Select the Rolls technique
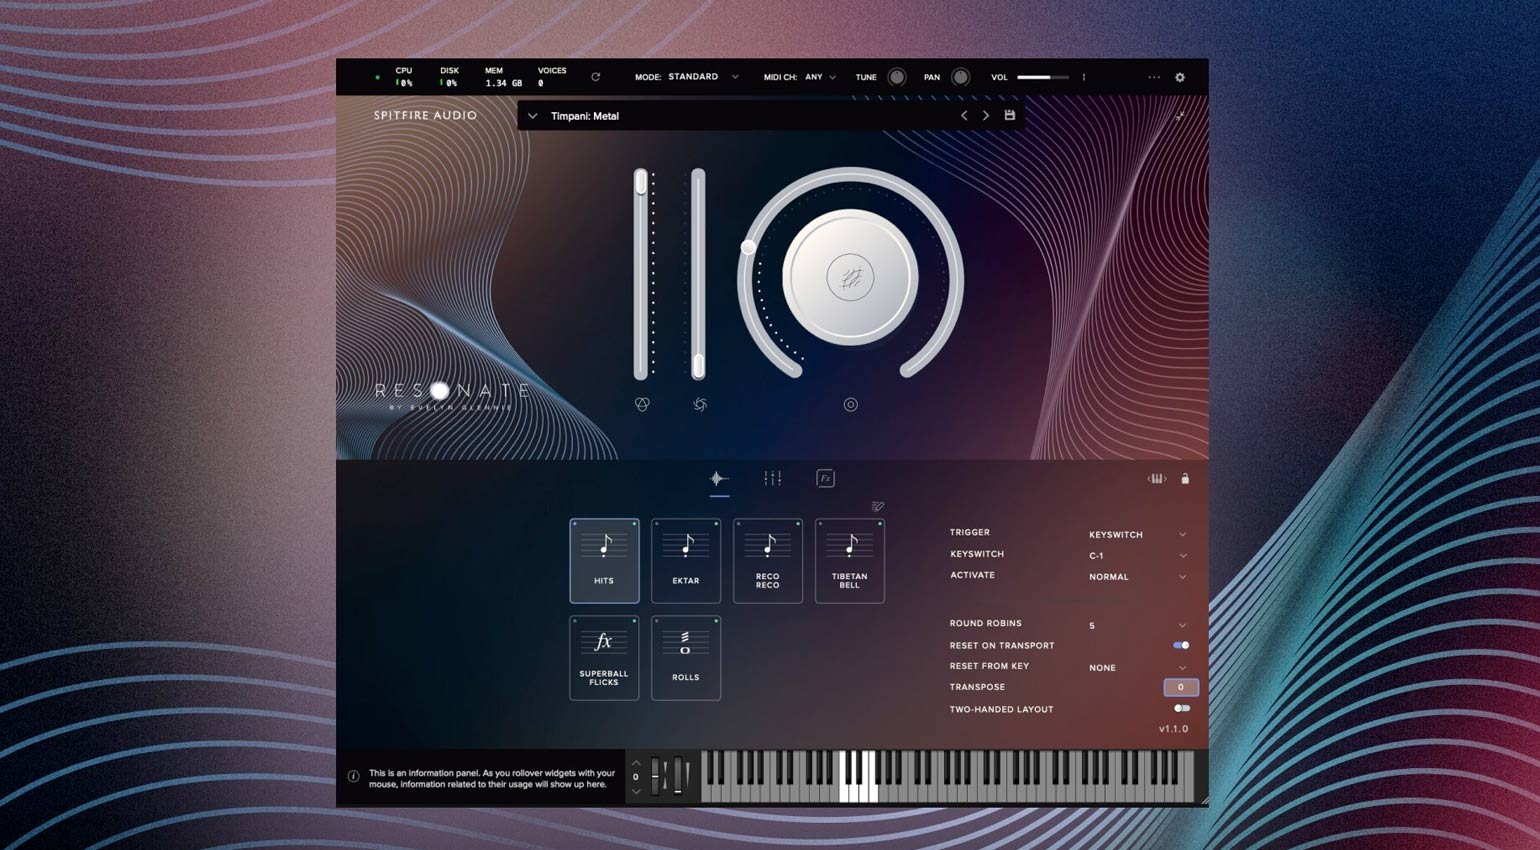Viewport: 1540px width, 850px height. [x=686, y=658]
